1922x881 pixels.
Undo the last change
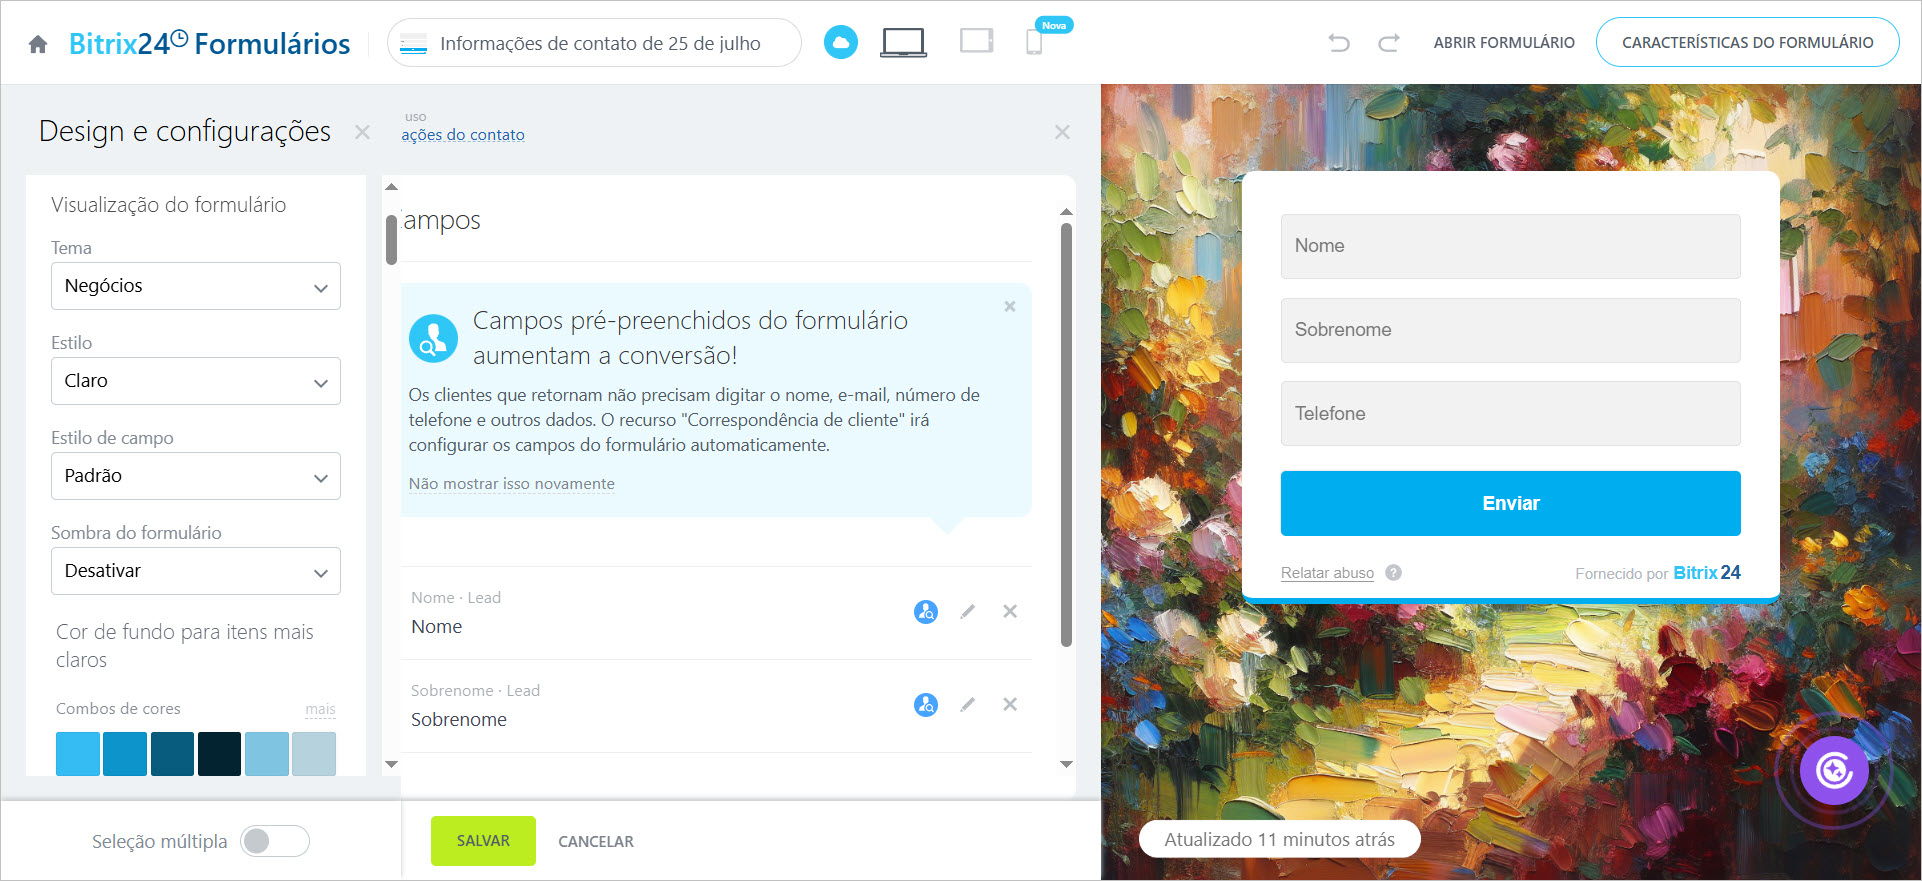(x=1339, y=42)
